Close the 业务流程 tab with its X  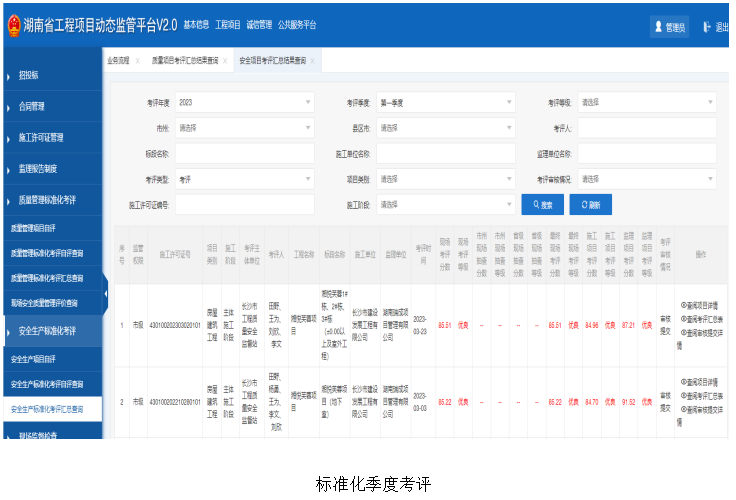coord(138,61)
